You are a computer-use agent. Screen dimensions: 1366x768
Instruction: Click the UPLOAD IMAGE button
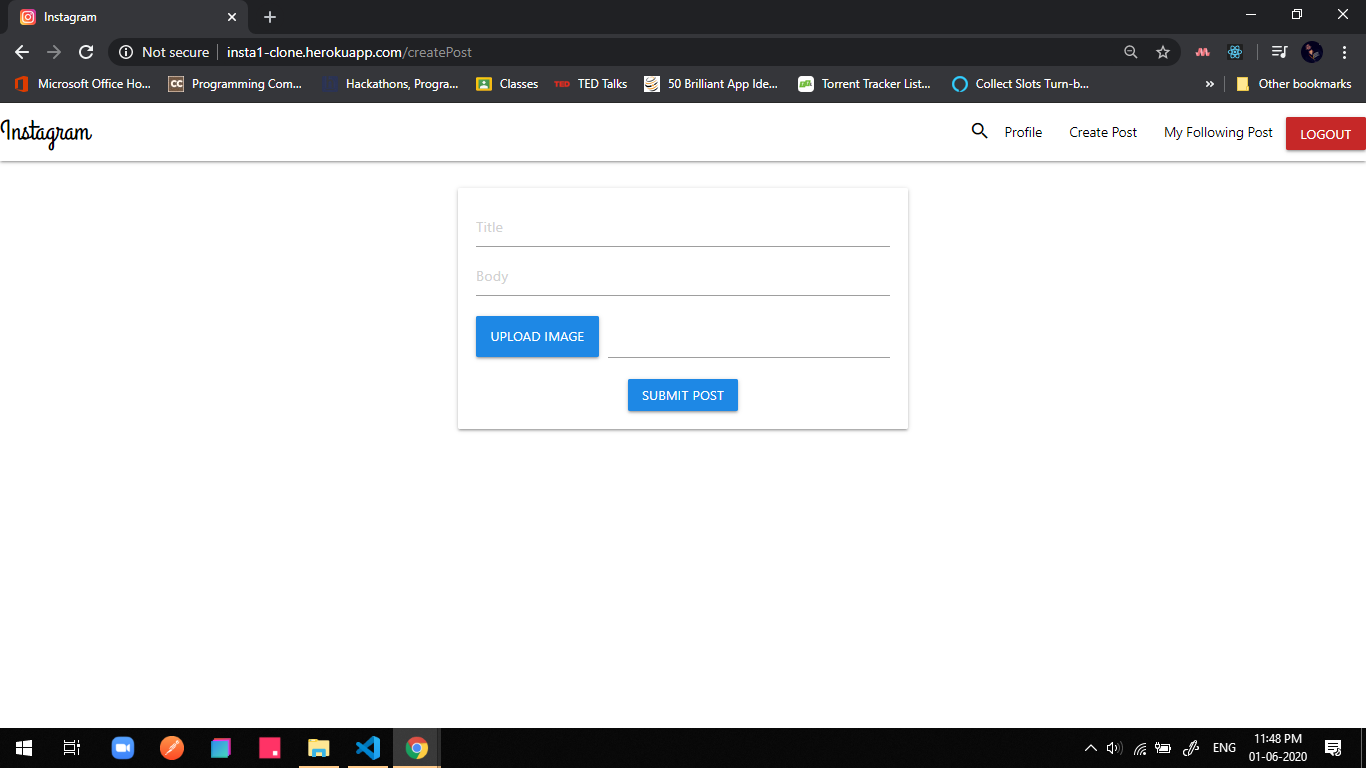tap(537, 336)
